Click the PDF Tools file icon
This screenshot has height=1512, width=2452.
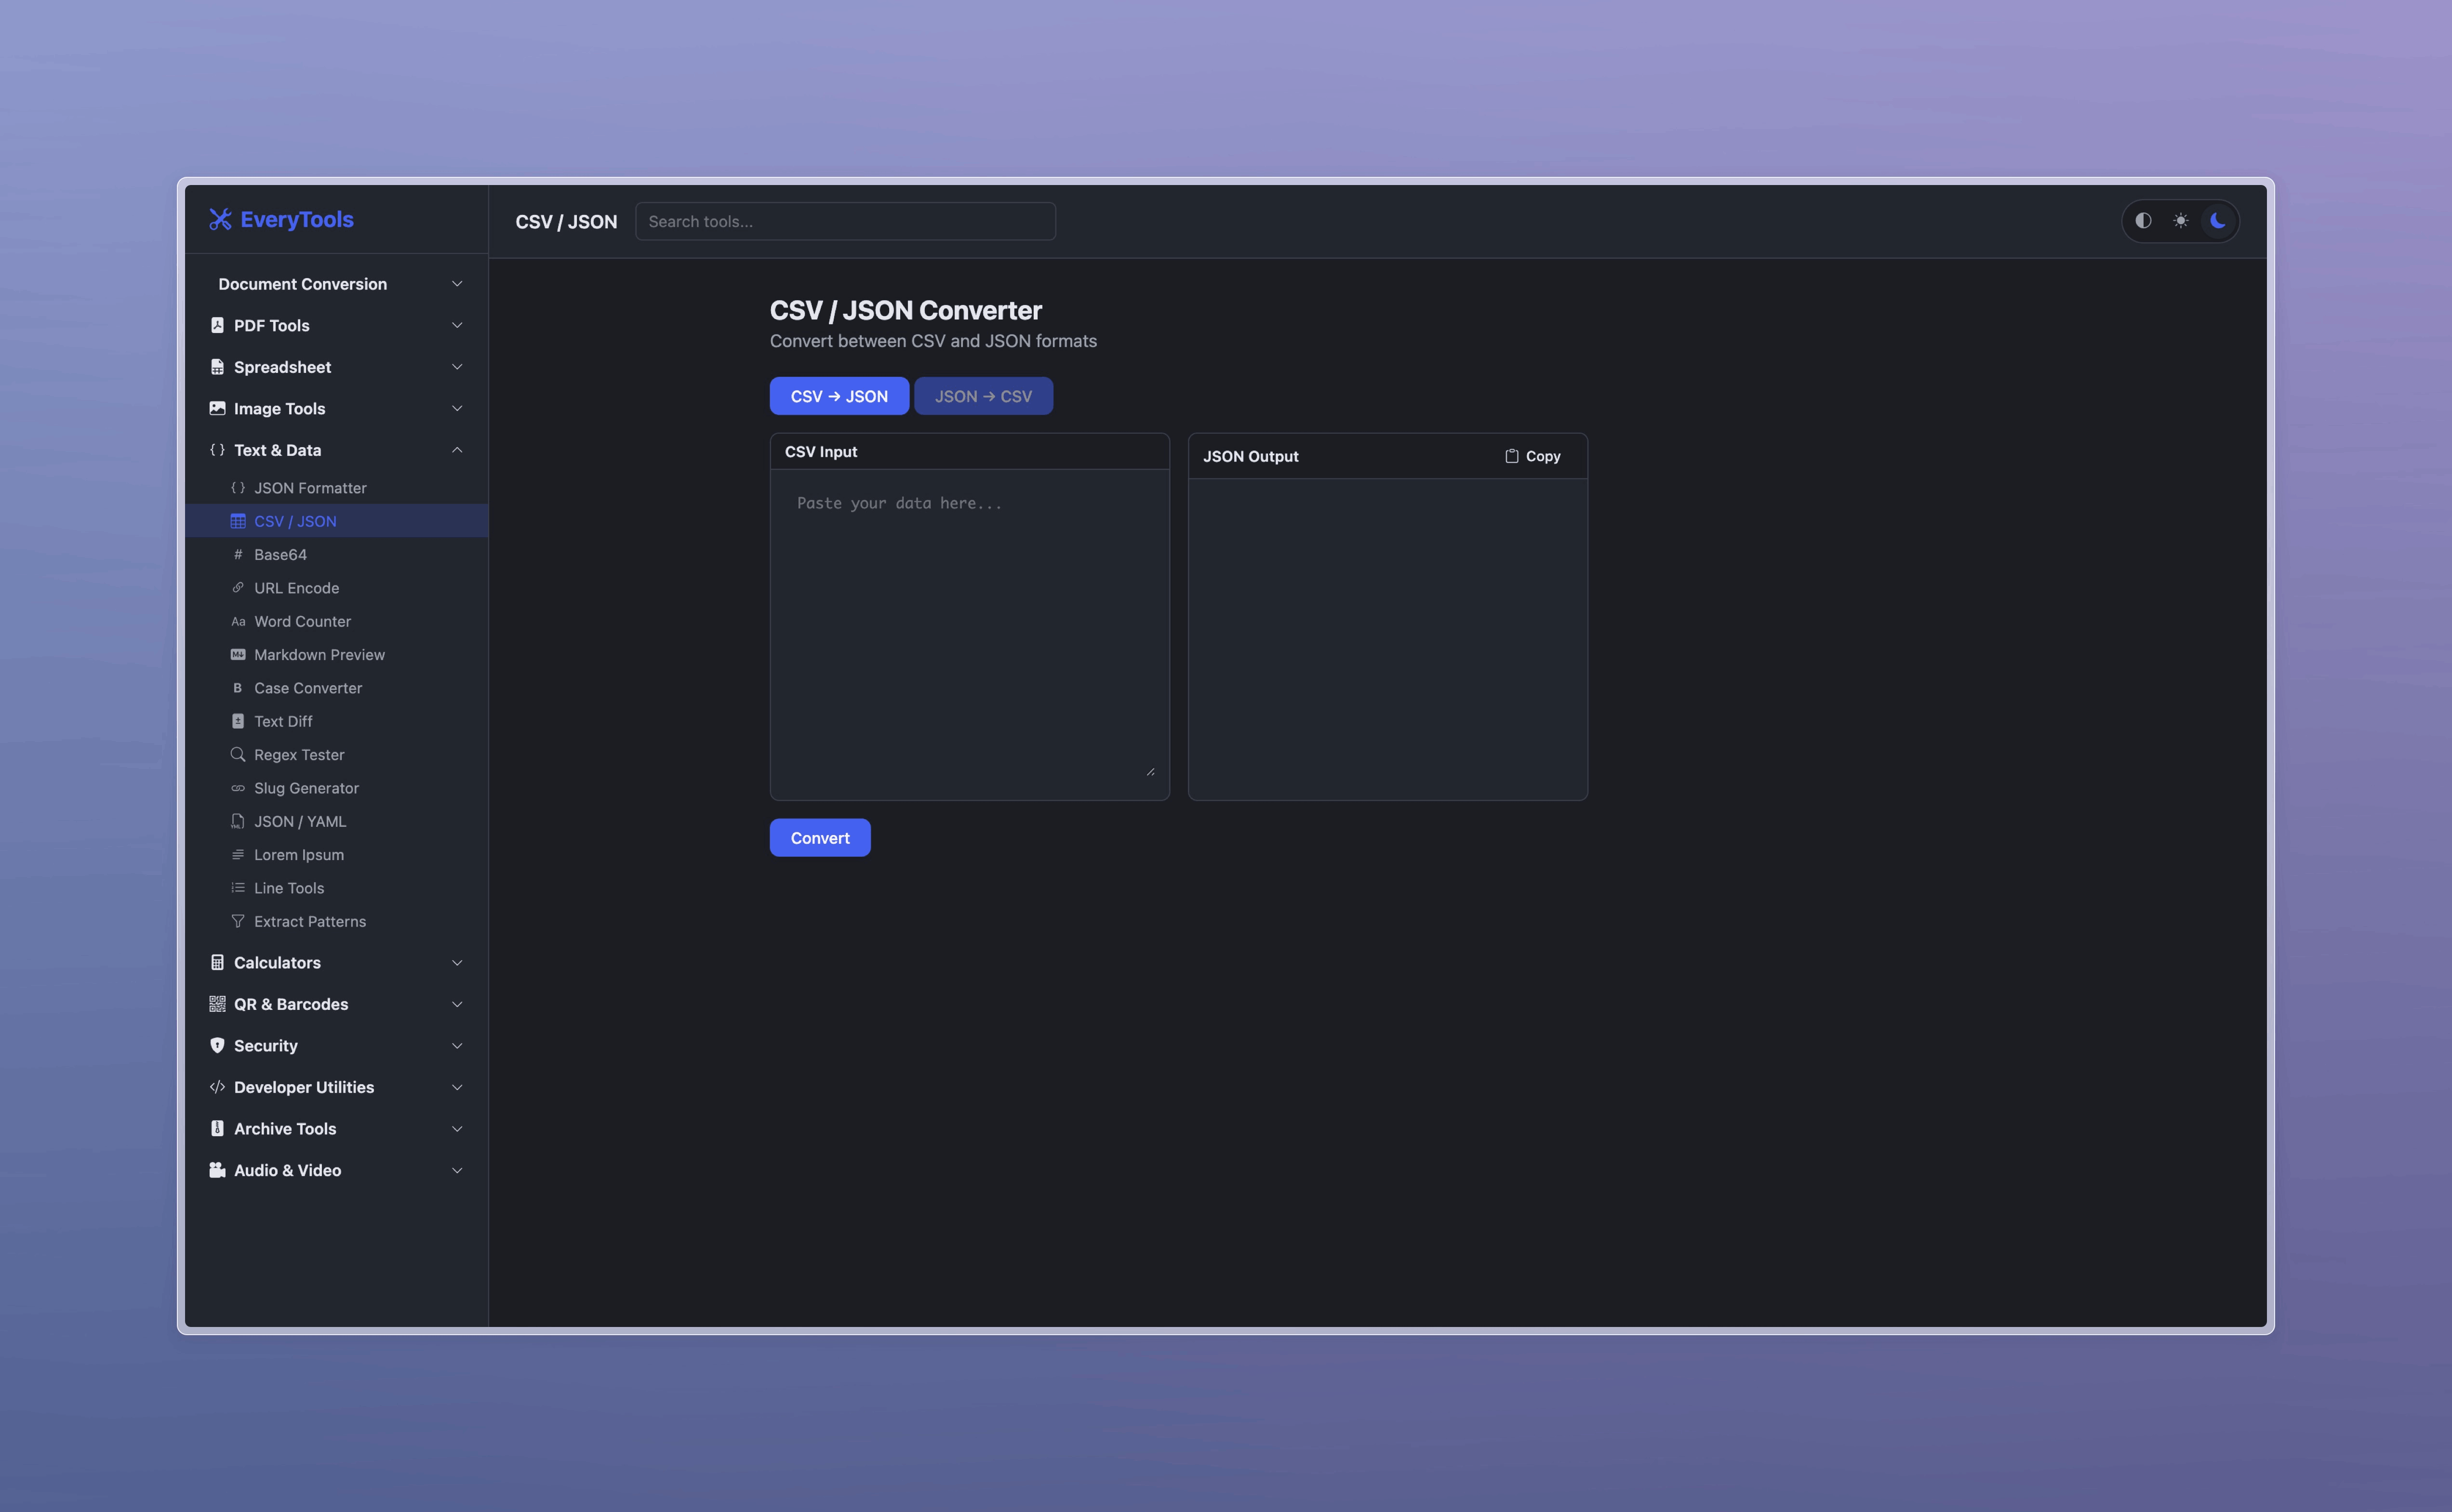pyautogui.click(x=217, y=325)
